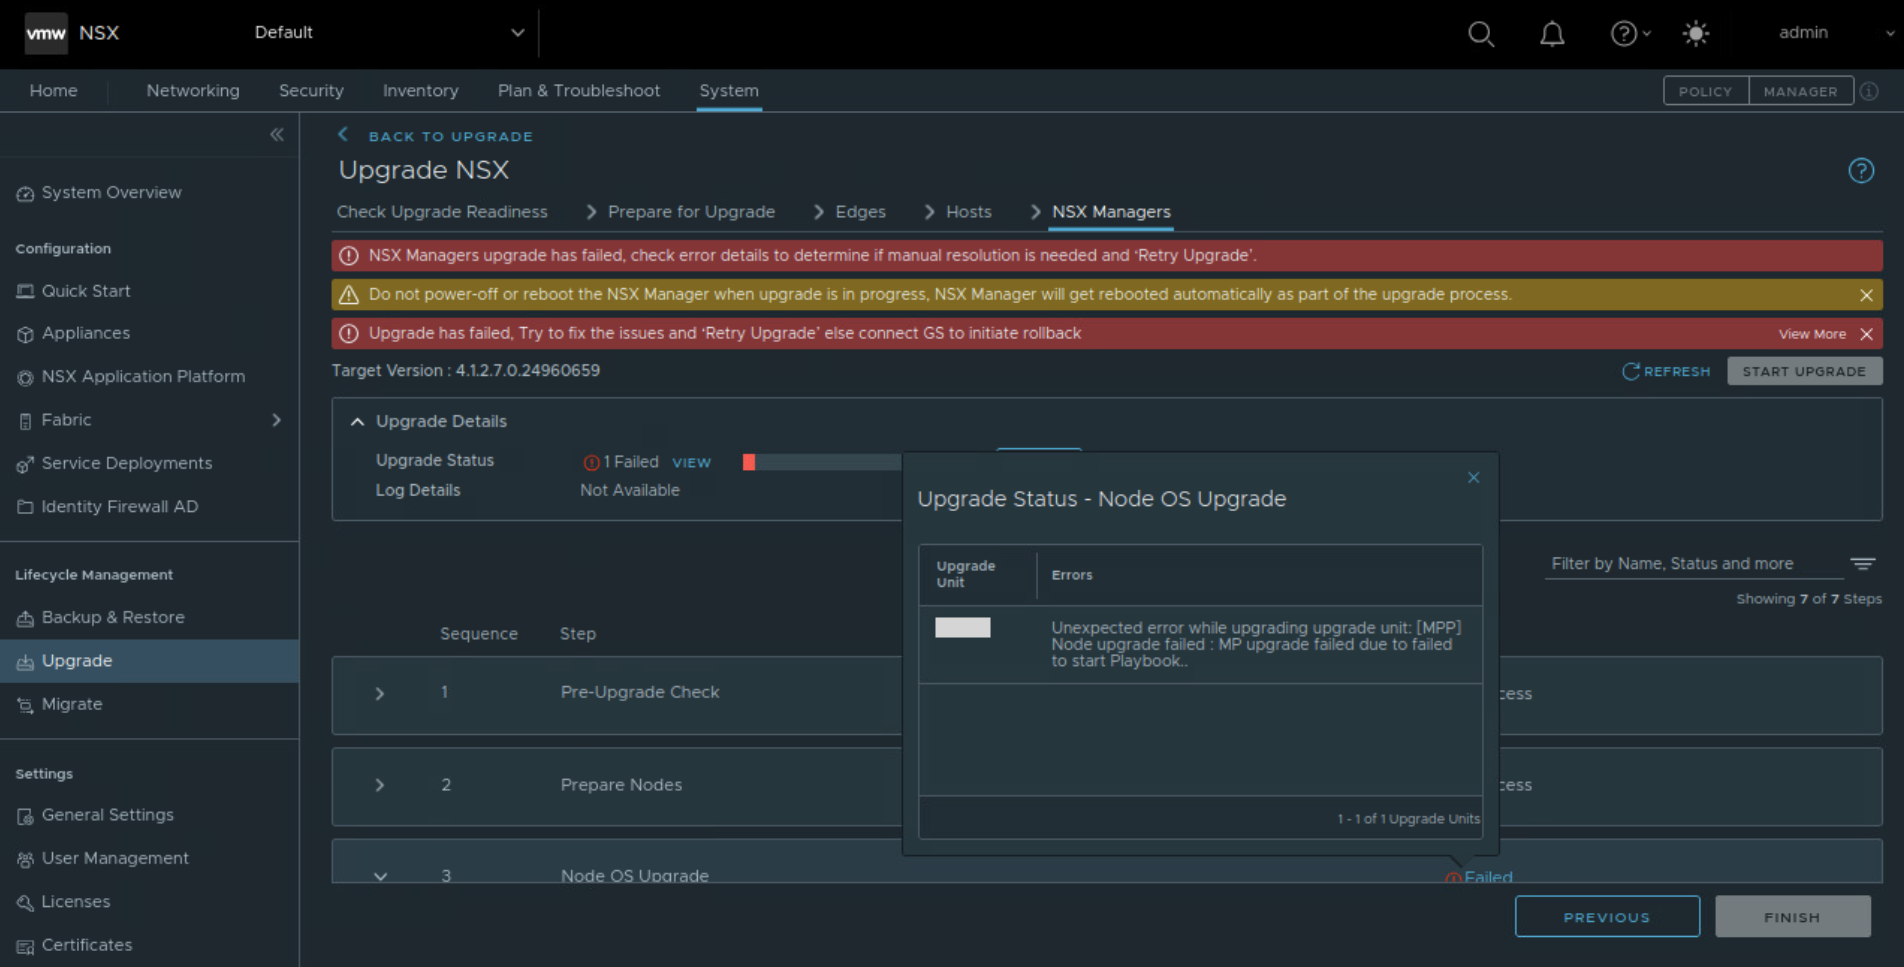Collapse the left navigation sidebar
This screenshot has width=1904, height=967.
coord(277,135)
